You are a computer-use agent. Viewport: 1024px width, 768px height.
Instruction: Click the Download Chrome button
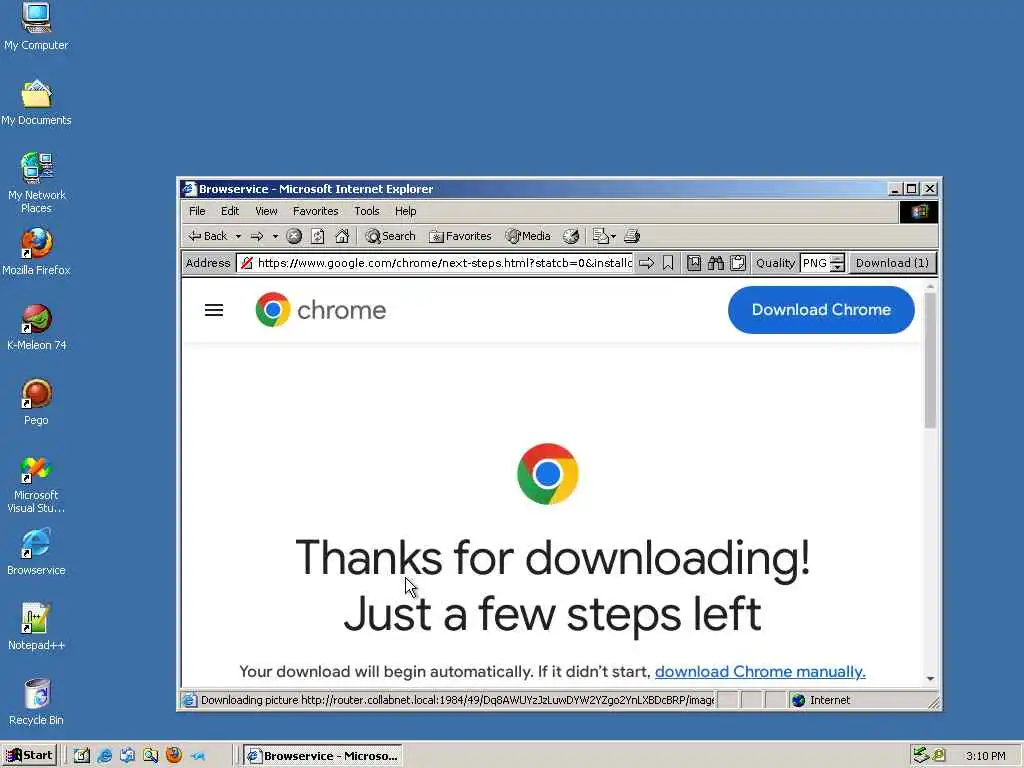(821, 310)
